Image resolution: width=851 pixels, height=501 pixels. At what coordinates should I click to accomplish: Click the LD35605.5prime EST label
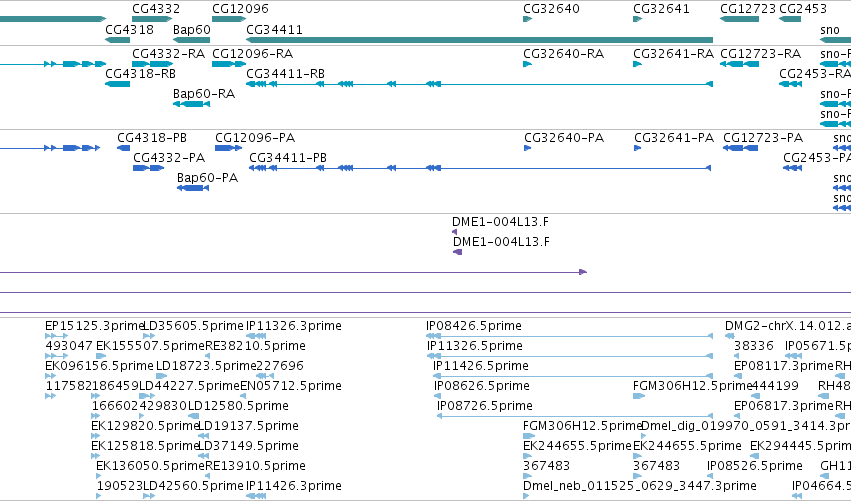193,326
